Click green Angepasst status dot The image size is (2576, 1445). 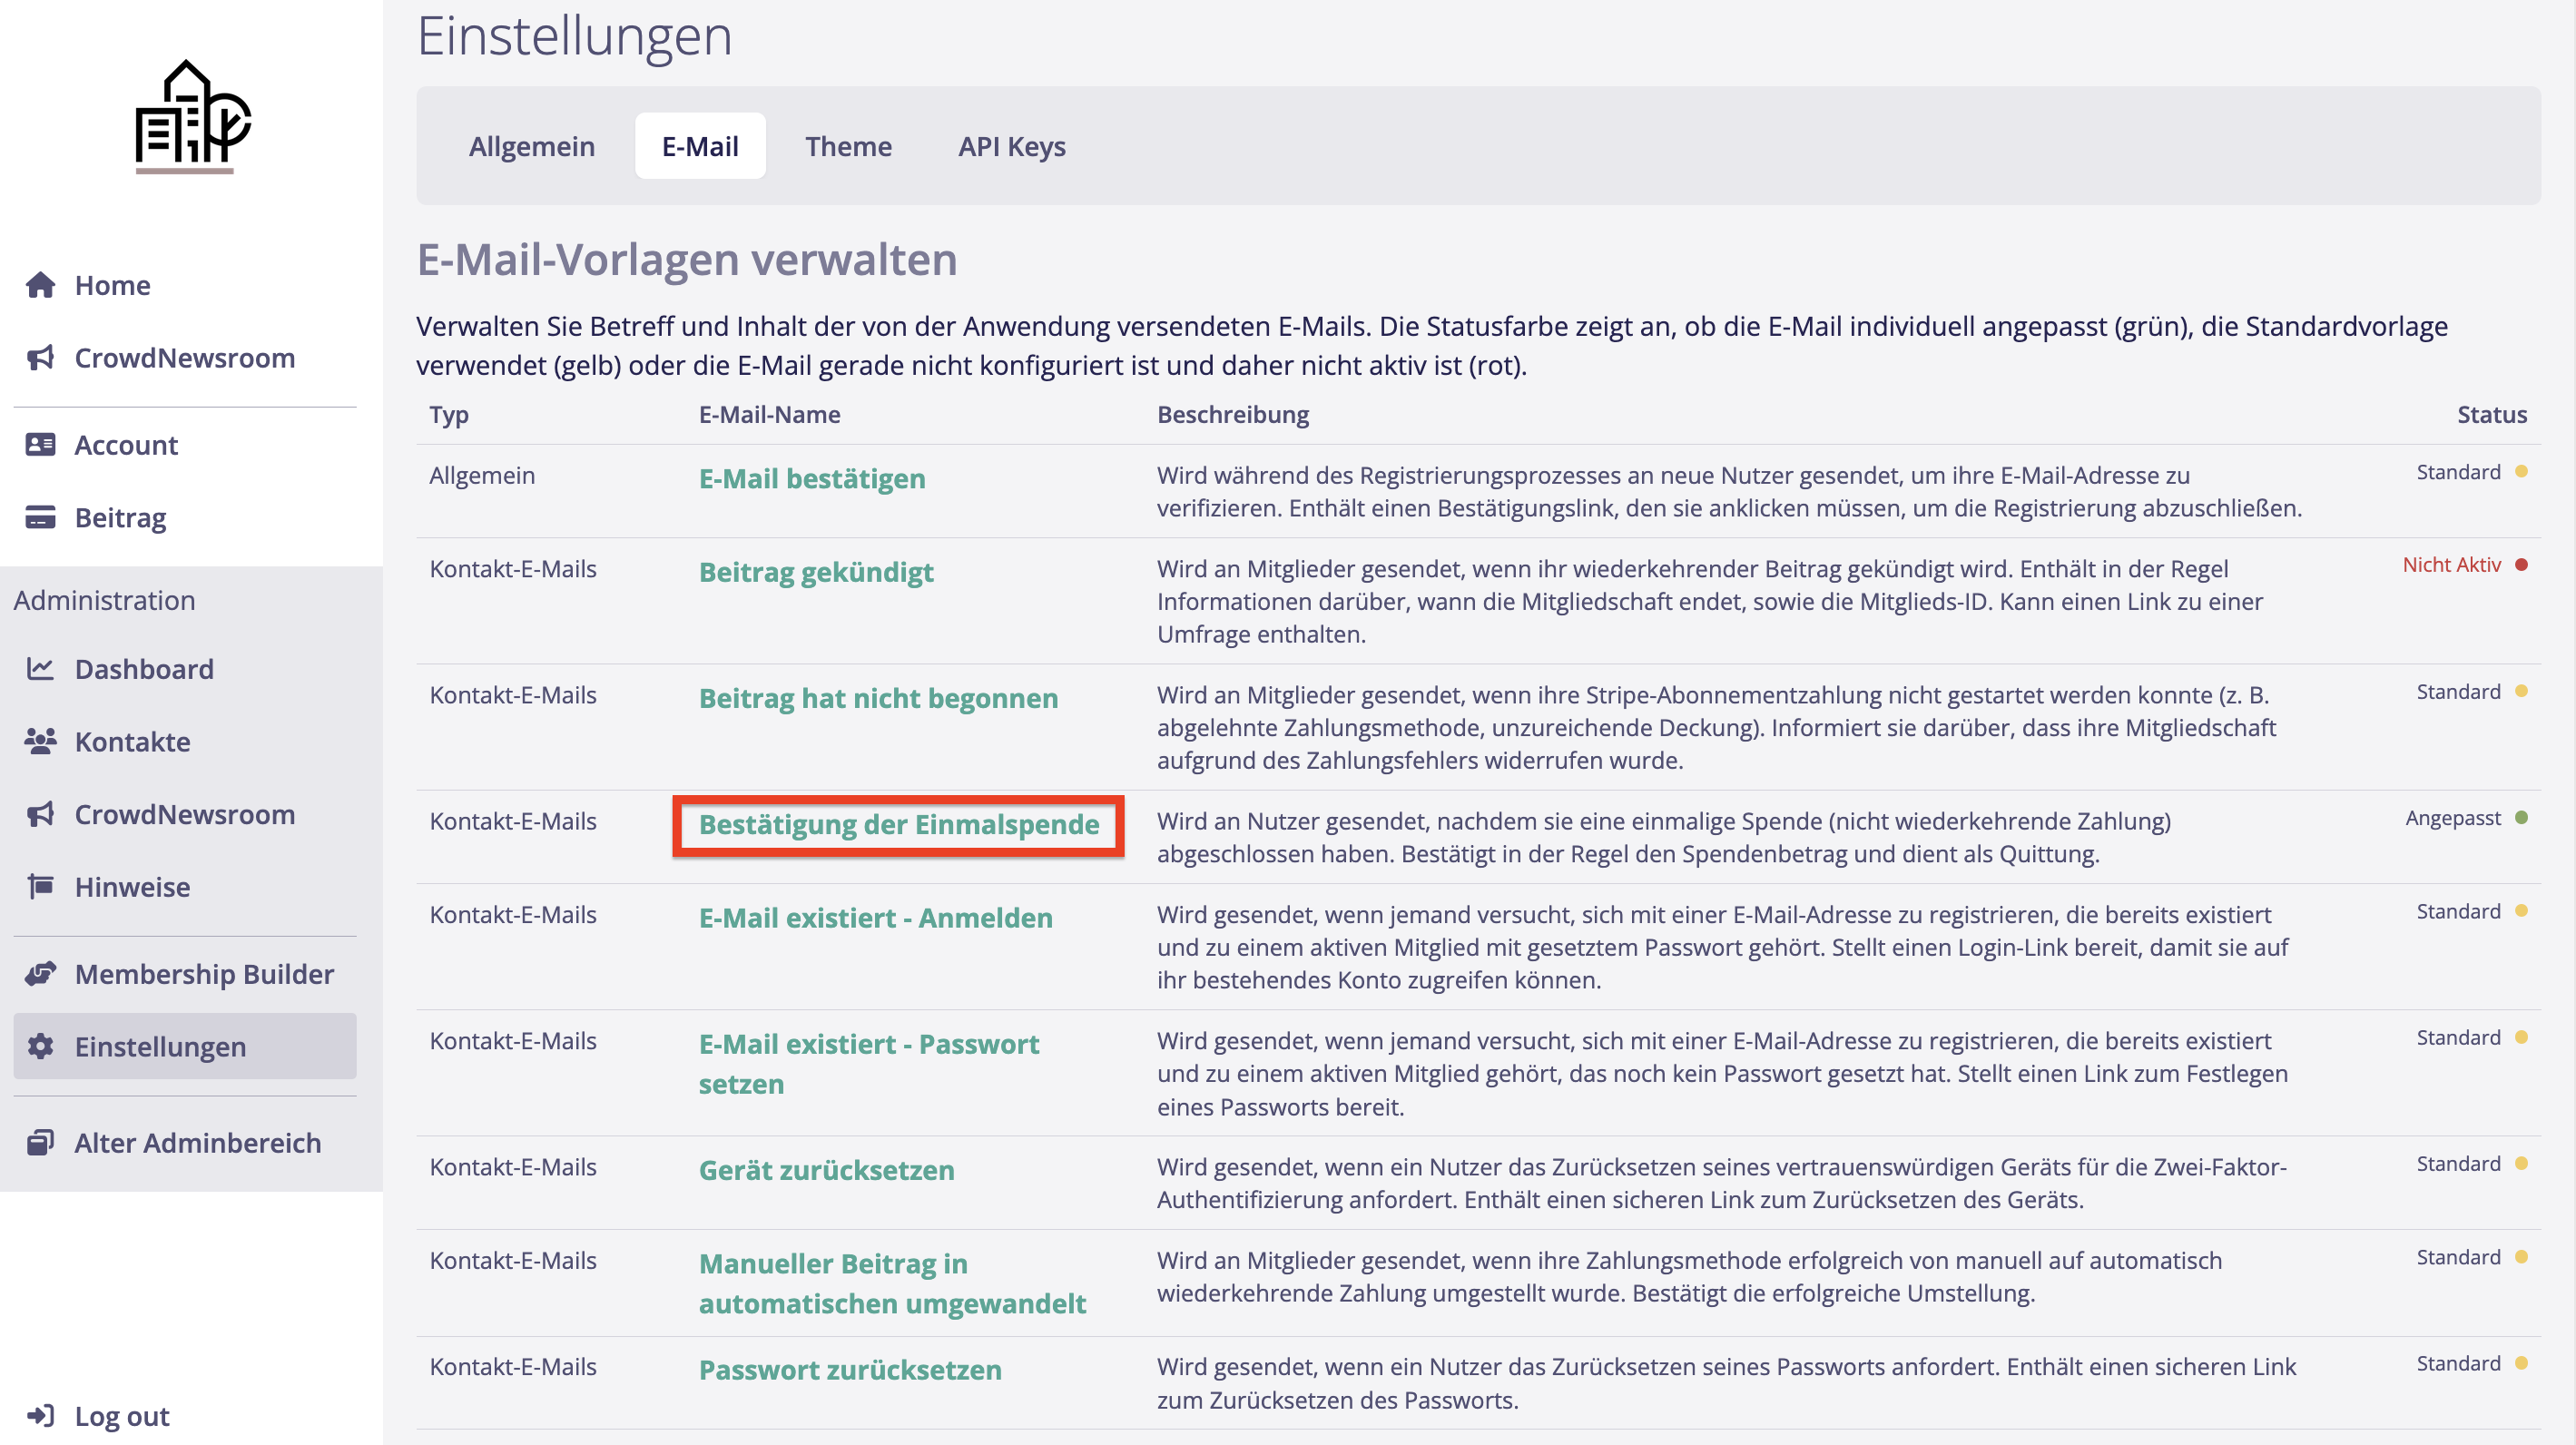[x=2521, y=818]
